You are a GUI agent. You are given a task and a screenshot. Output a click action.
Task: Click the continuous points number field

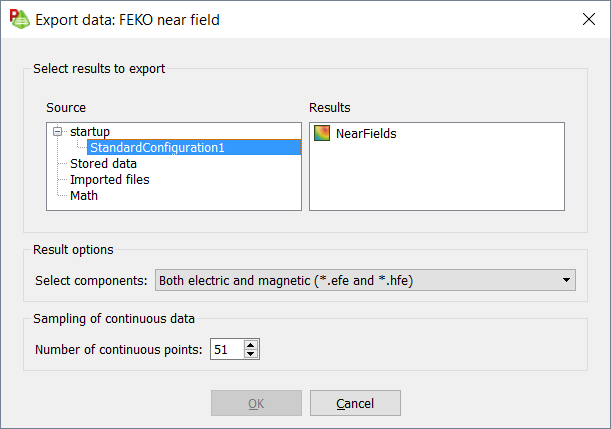tap(225, 350)
